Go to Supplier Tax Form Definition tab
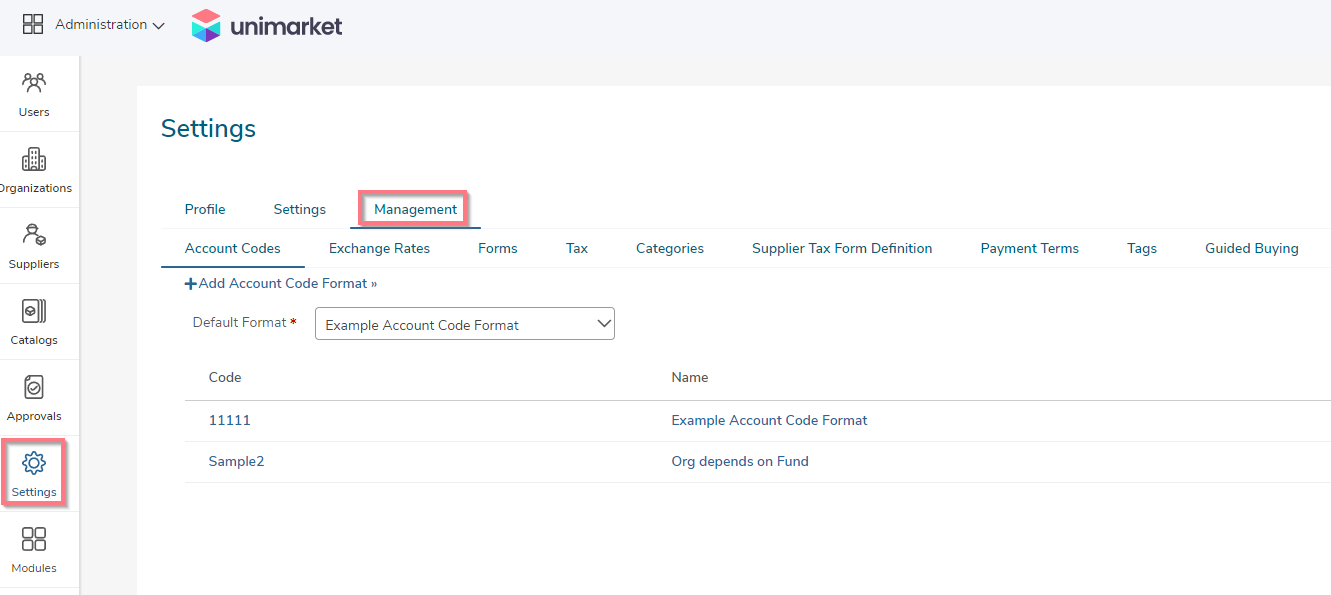1331x595 pixels. coord(842,248)
